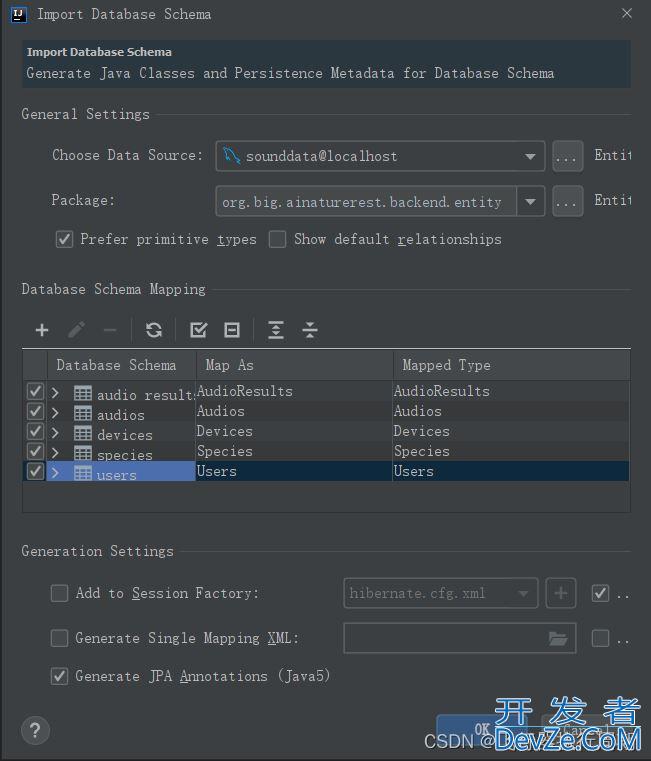Select the AudioResults Map As cell
This screenshot has width=651, height=761.
click(x=294, y=391)
